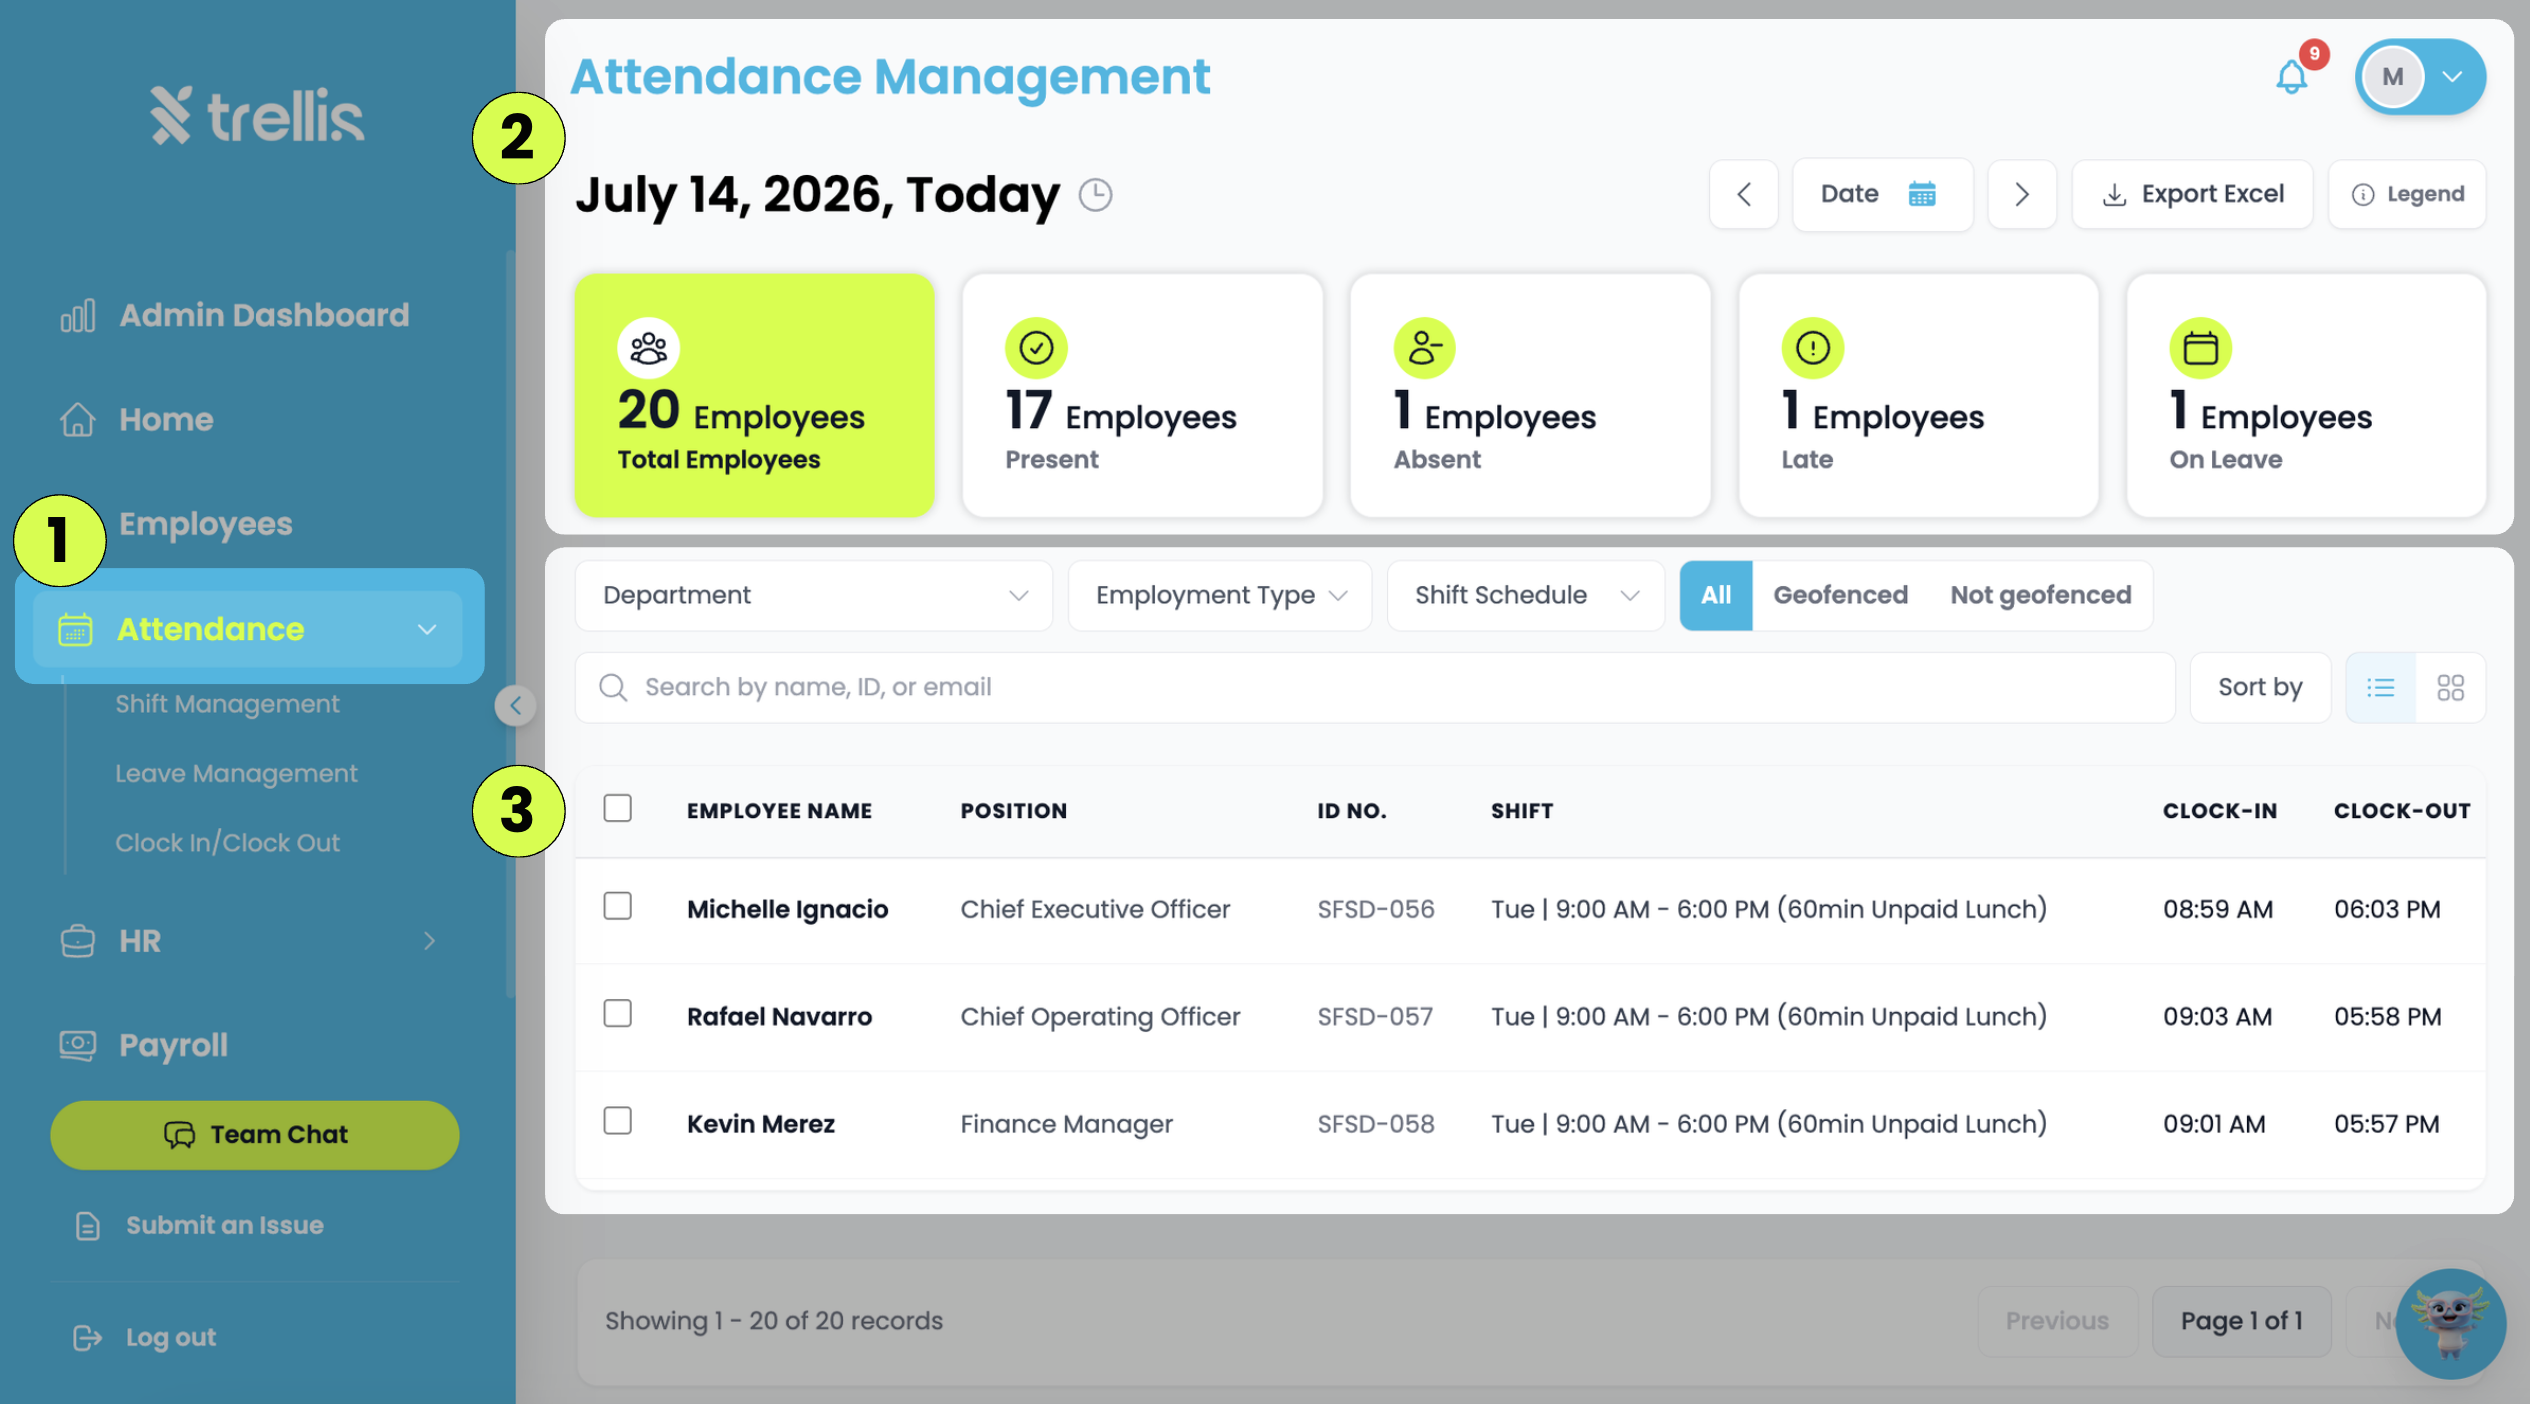Open Admin Dashboard in sidebar
This screenshot has height=1404, width=2530.
point(235,316)
